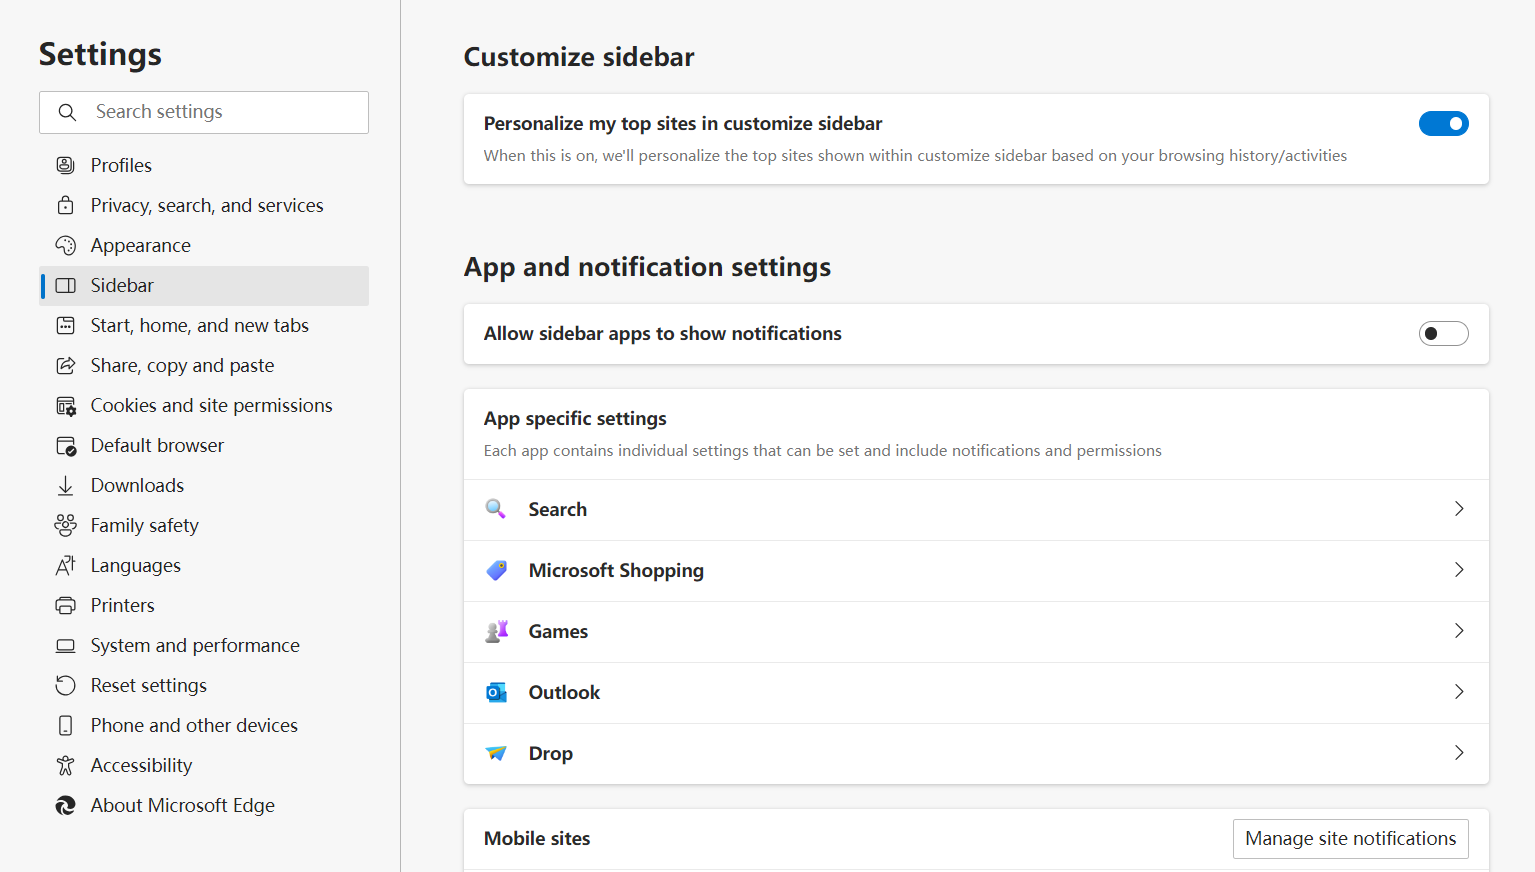Image resolution: width=1535 pixels, height=872 pixels.
Task: Open System and performance settings
Action: pyautogui.click(x=204, y=645)
